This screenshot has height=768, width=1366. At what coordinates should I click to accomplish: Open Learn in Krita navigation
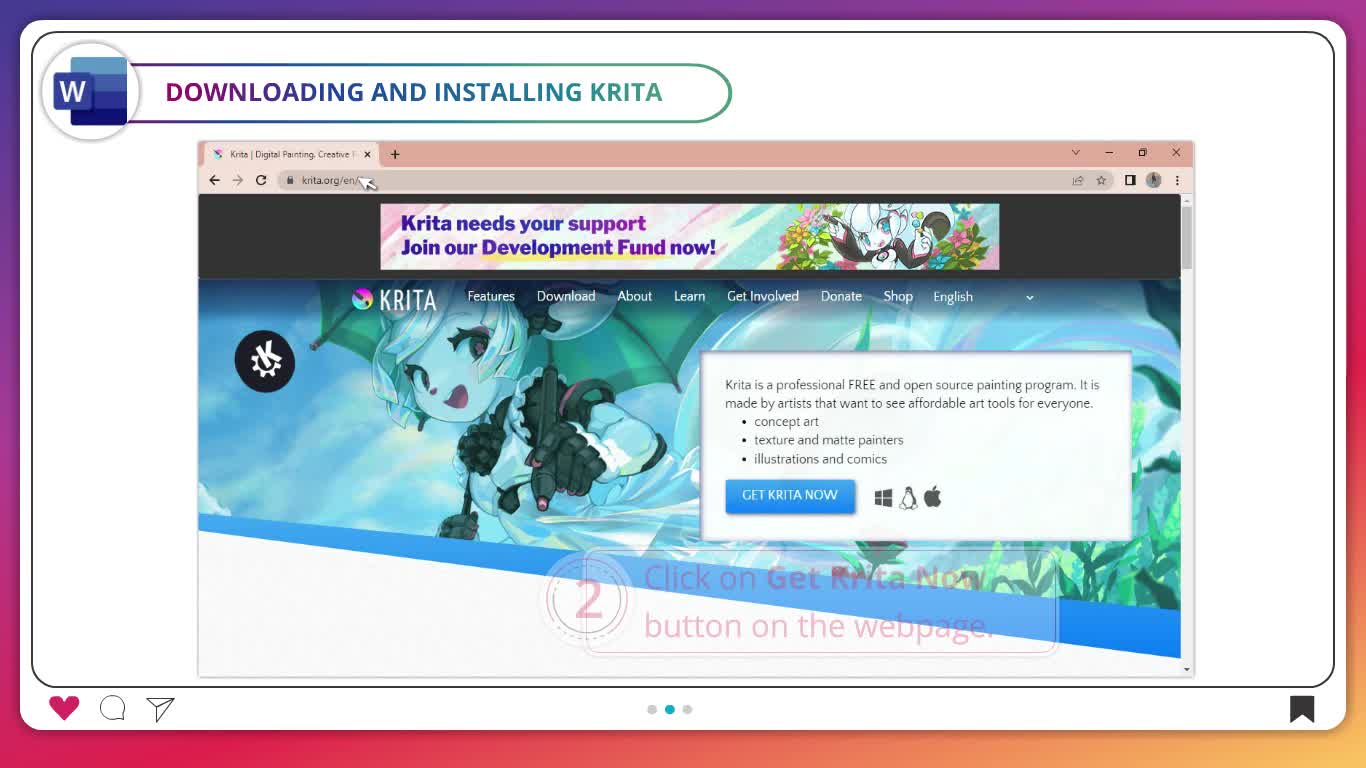coord(689,296)
